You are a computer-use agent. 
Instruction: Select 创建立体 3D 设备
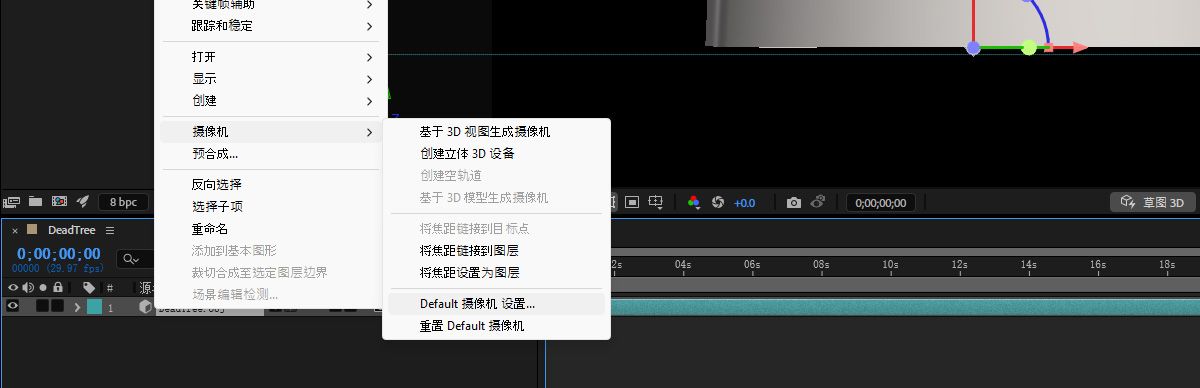pos(496,154)
